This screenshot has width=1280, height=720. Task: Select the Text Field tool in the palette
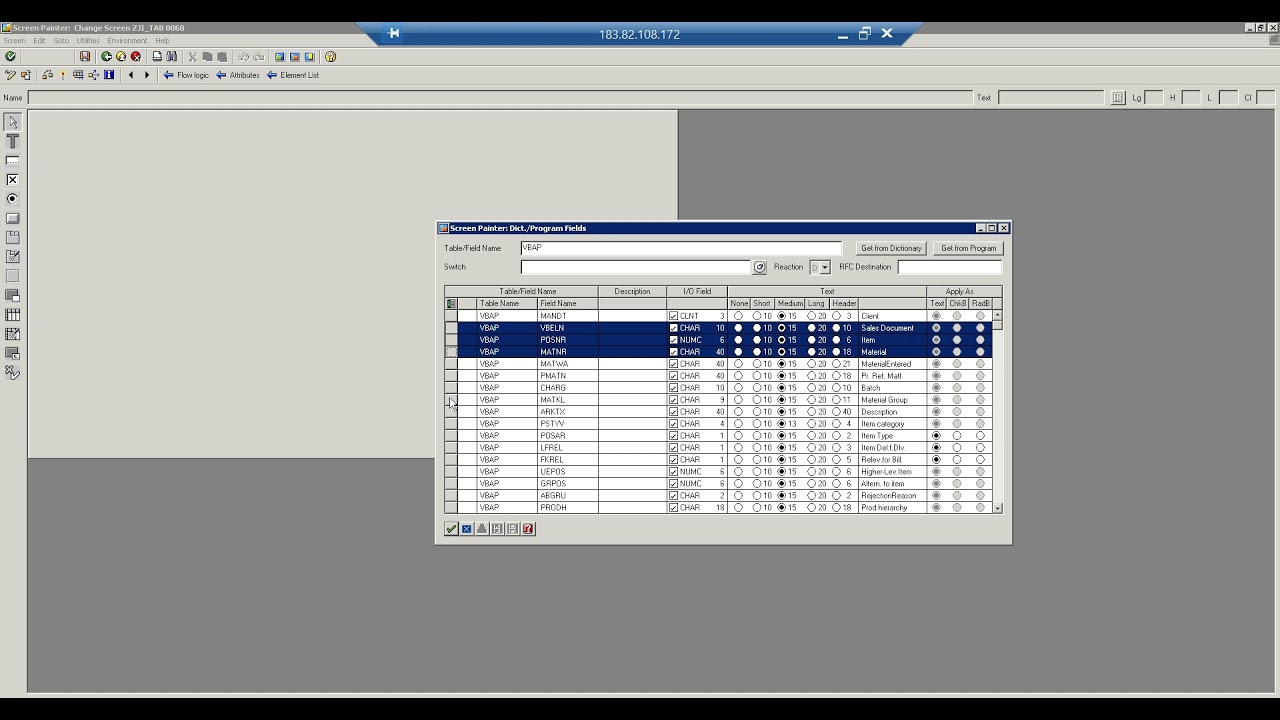[13, 141]
